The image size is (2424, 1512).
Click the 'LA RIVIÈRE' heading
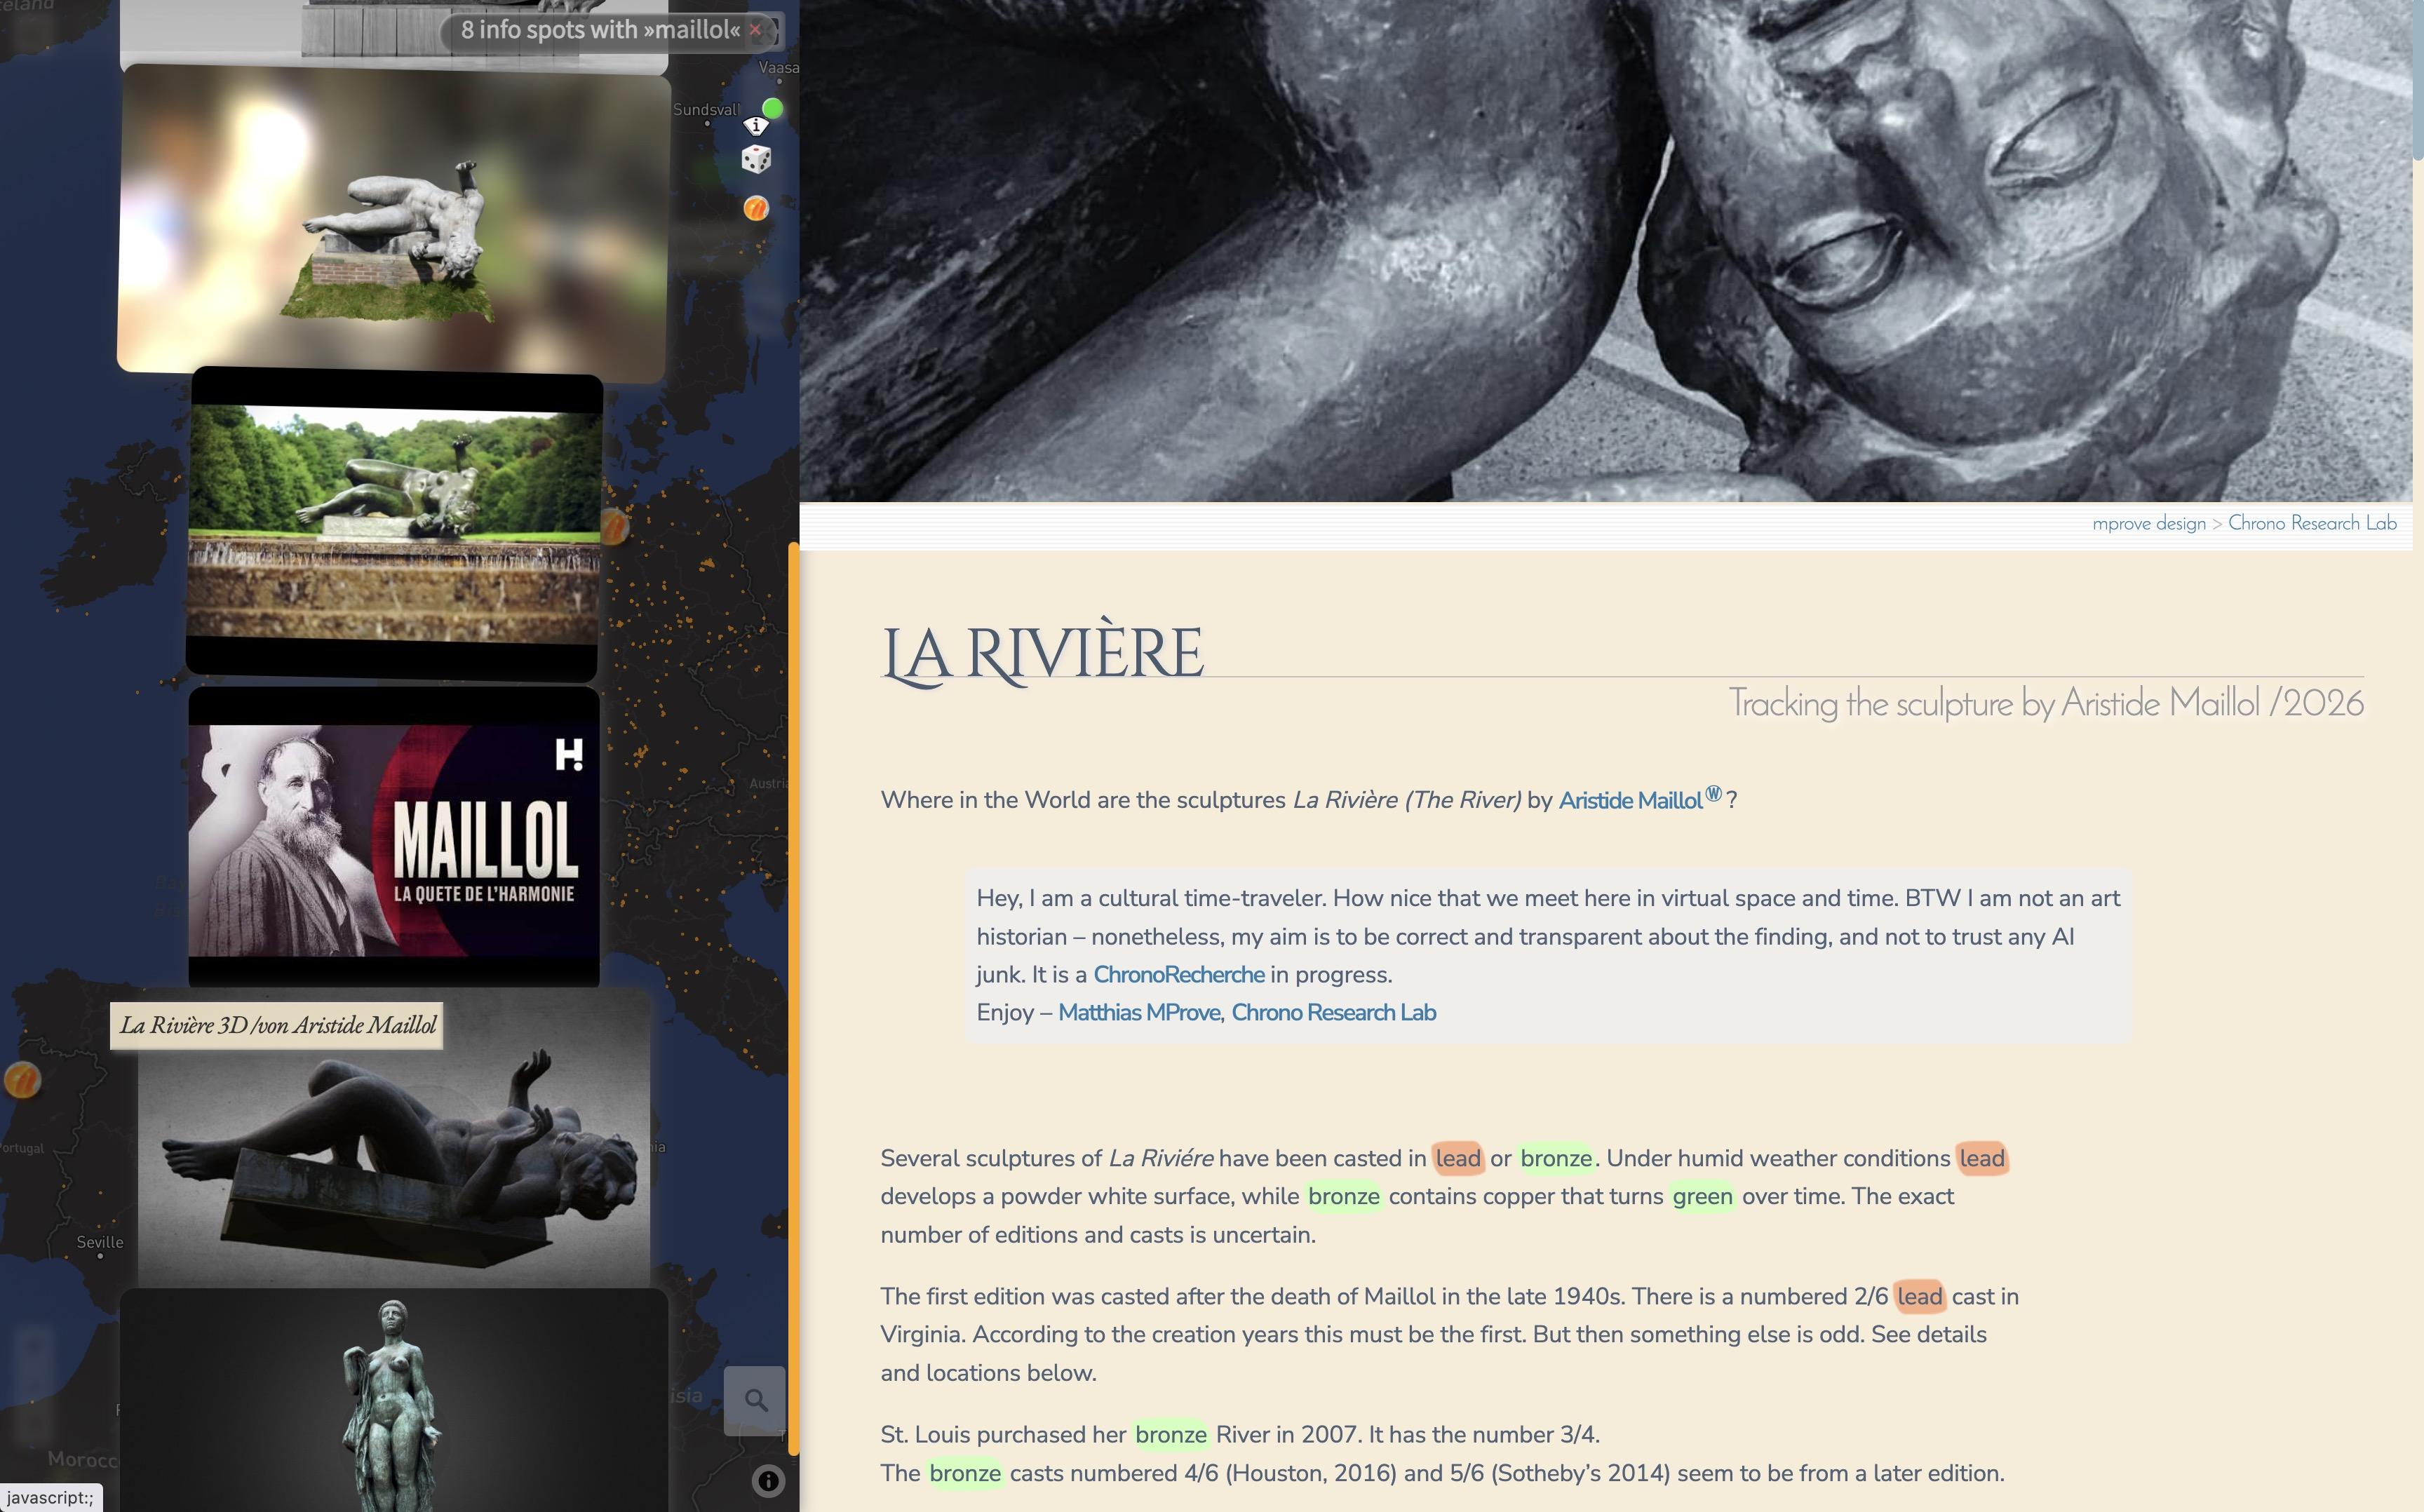[1042, 654]
